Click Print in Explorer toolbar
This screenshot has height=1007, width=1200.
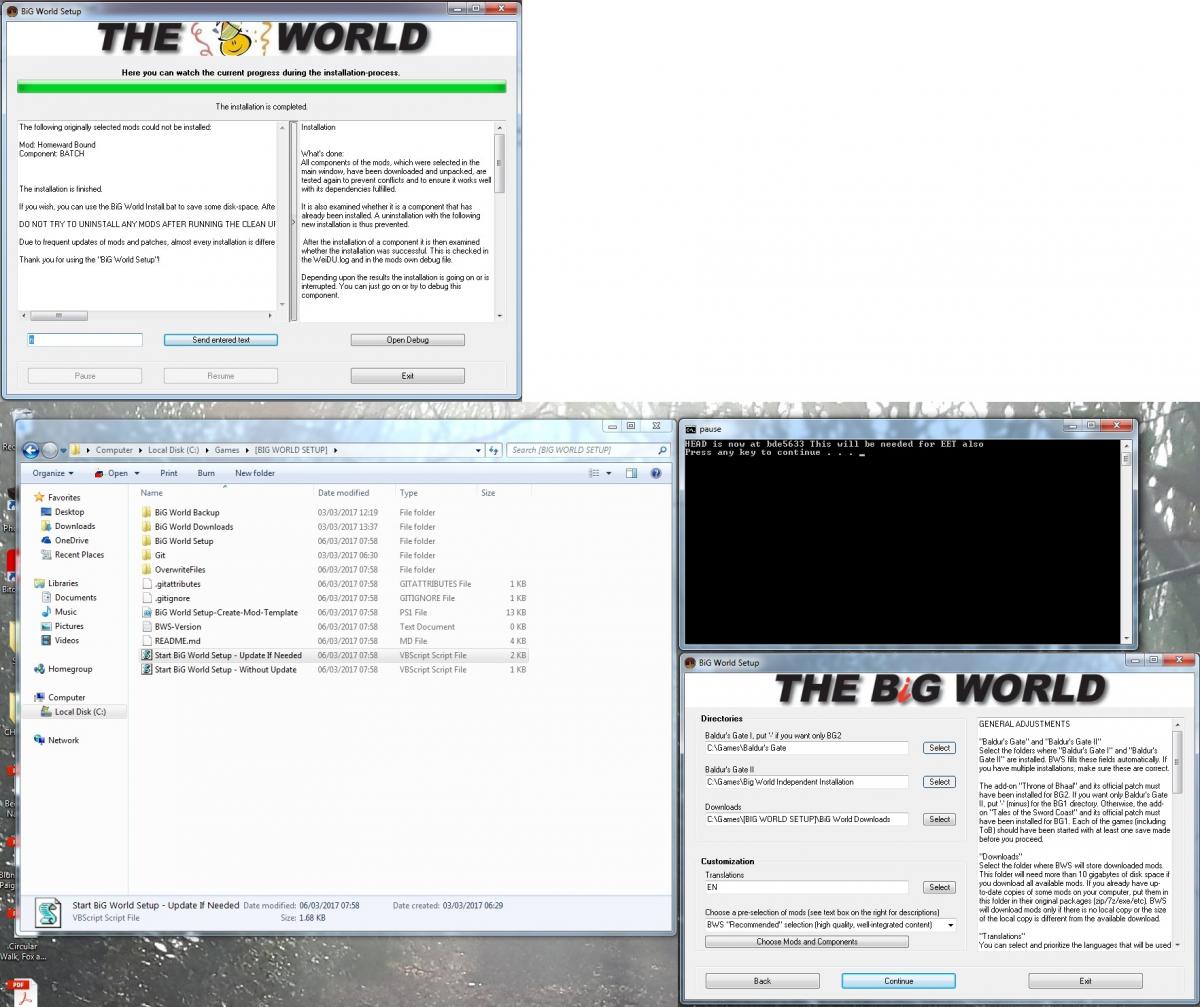pyautogui.click(x=168, y=473)
